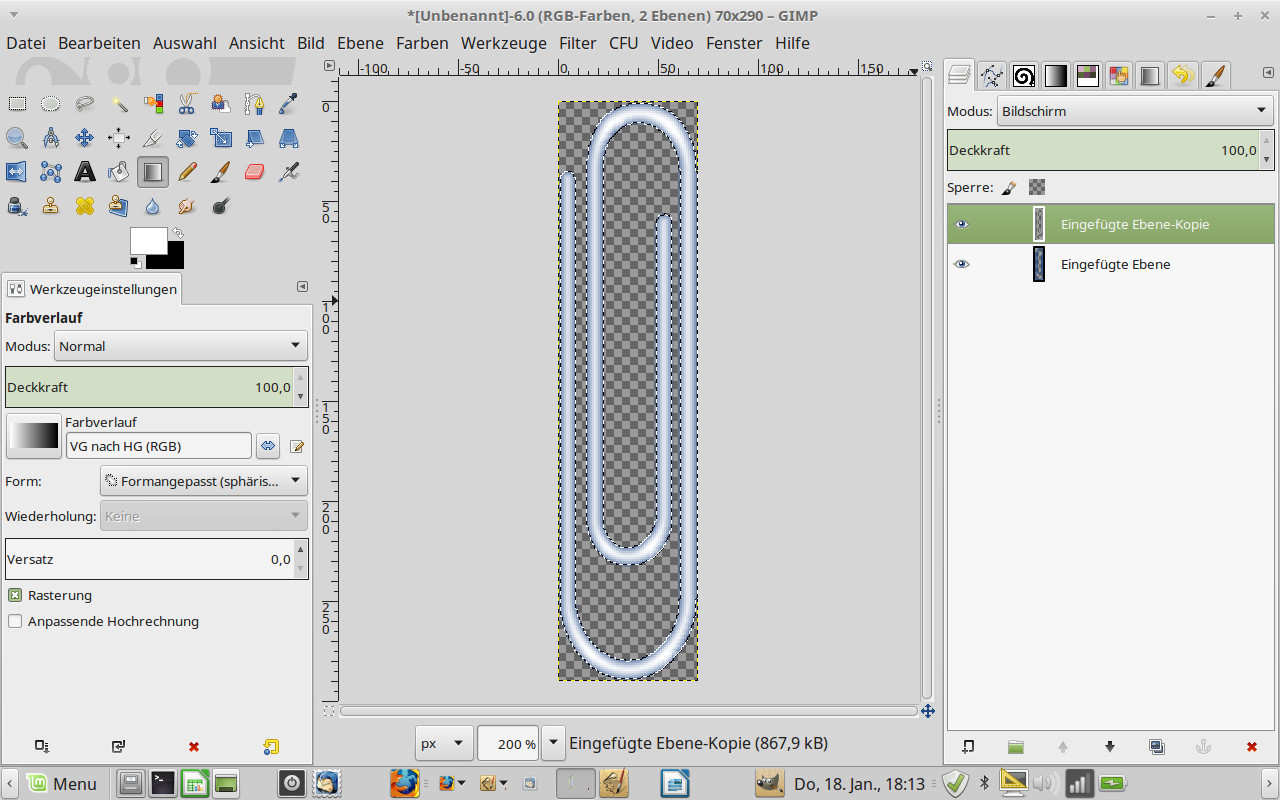Viewport: 1280px width, 800px height.
Task: Select the Bucket Fill tool
Action: pos(119,172)
